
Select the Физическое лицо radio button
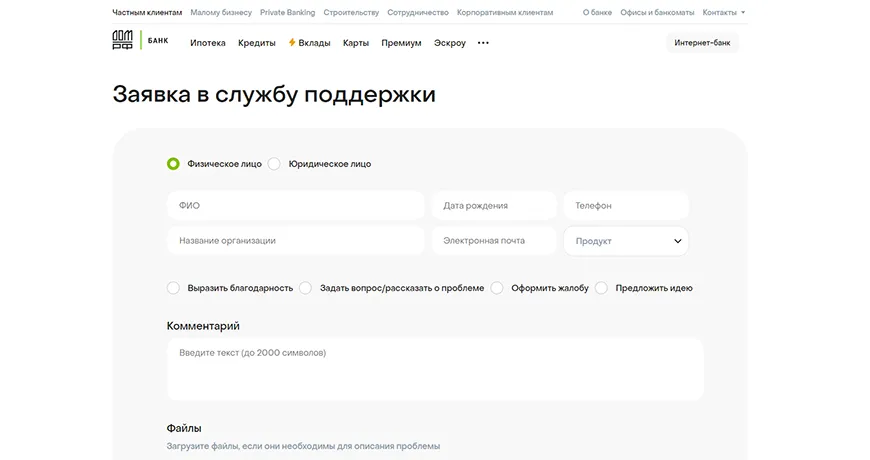(174, 164)
